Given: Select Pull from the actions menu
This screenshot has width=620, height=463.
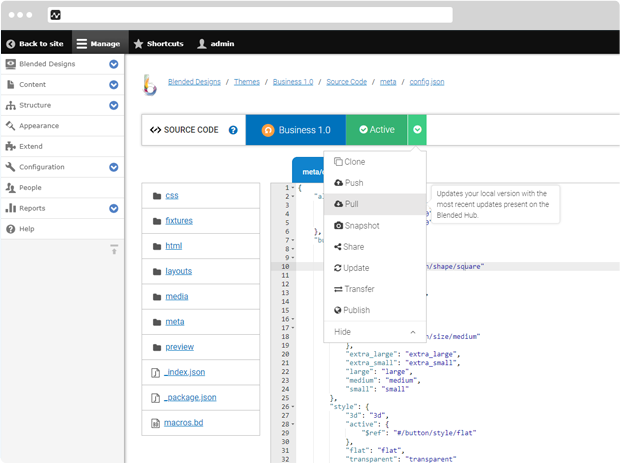Looking at the screenshot, I should click(x=352, y=204).
